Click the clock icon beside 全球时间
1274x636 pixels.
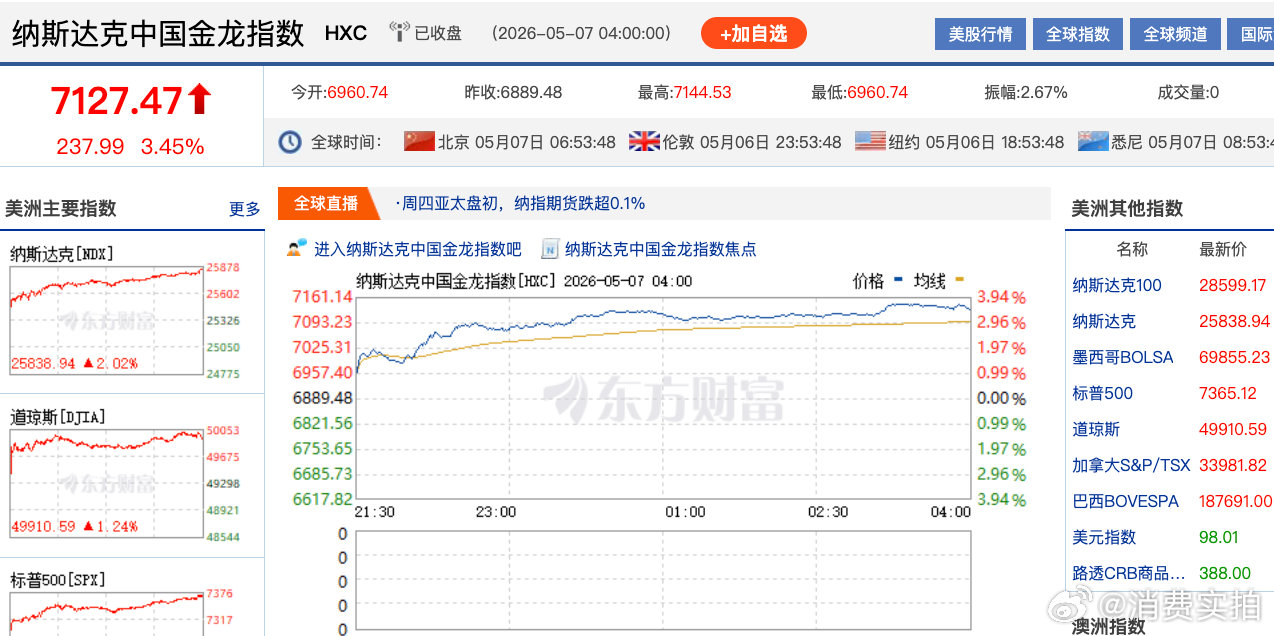coord(290,141)
